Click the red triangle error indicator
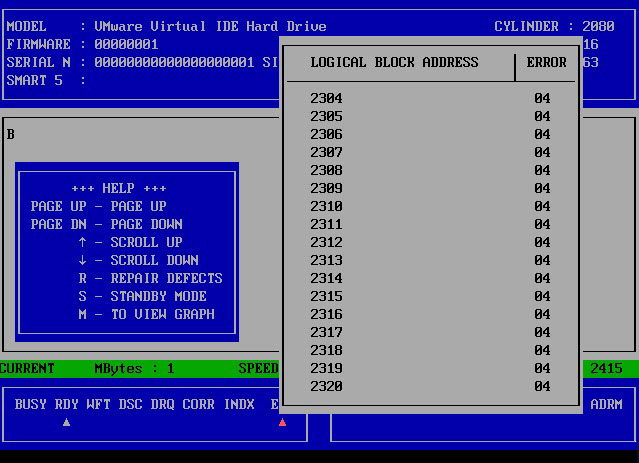The image size is (639, 463). point(282,422)
